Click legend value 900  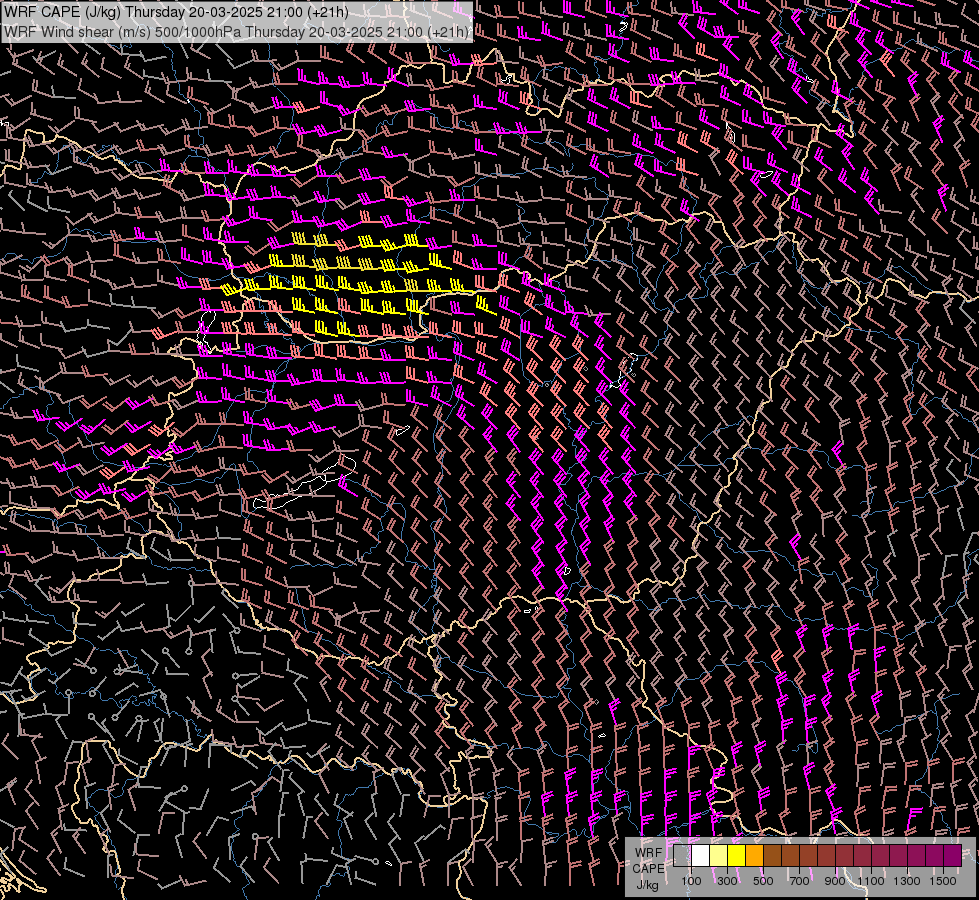click(835, 881)
